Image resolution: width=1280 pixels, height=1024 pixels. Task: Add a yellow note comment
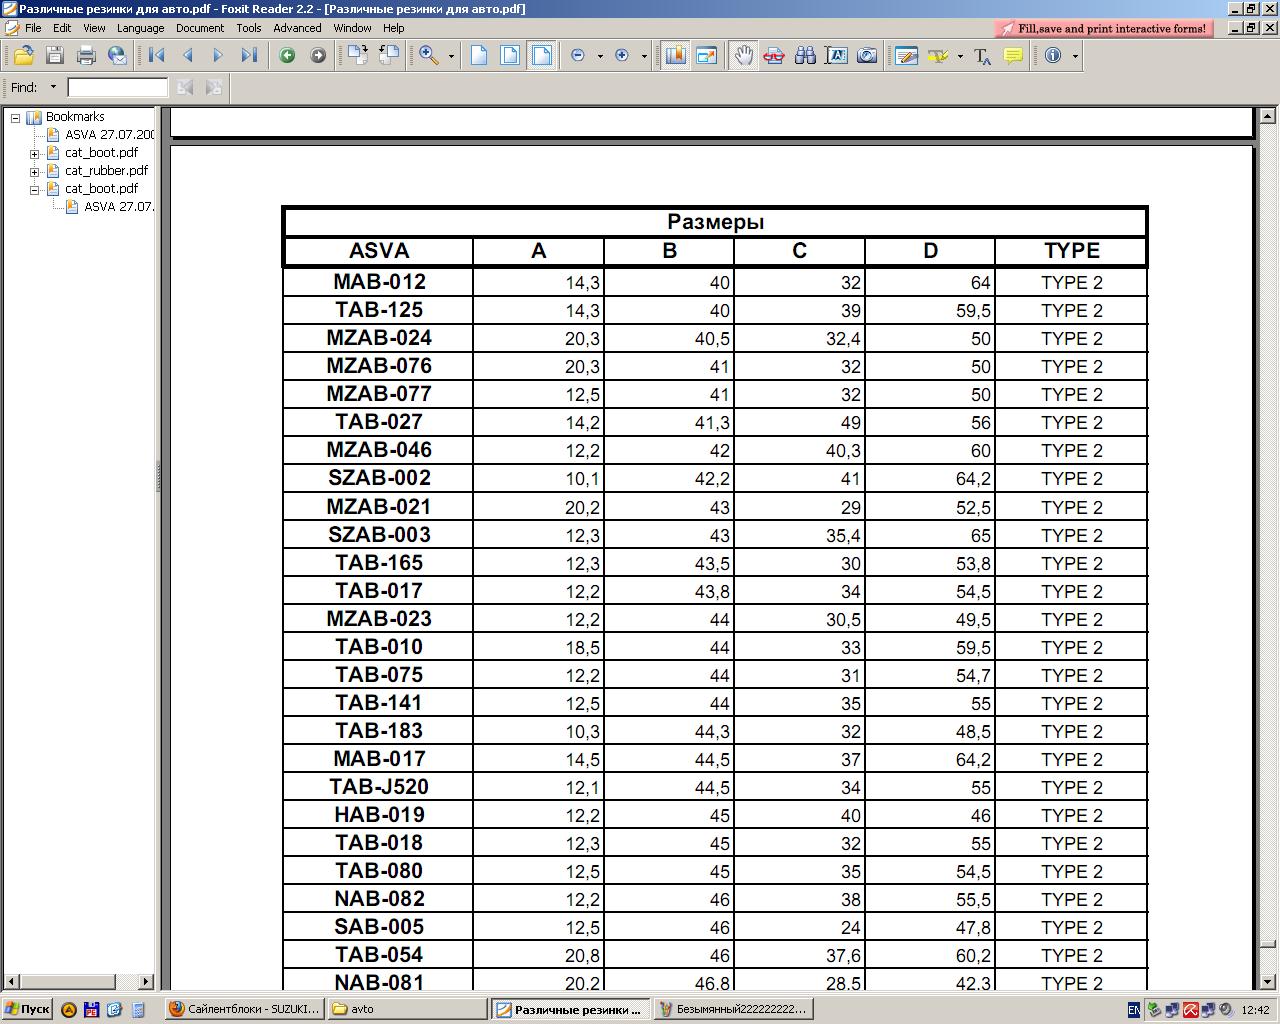[1013, 56]
